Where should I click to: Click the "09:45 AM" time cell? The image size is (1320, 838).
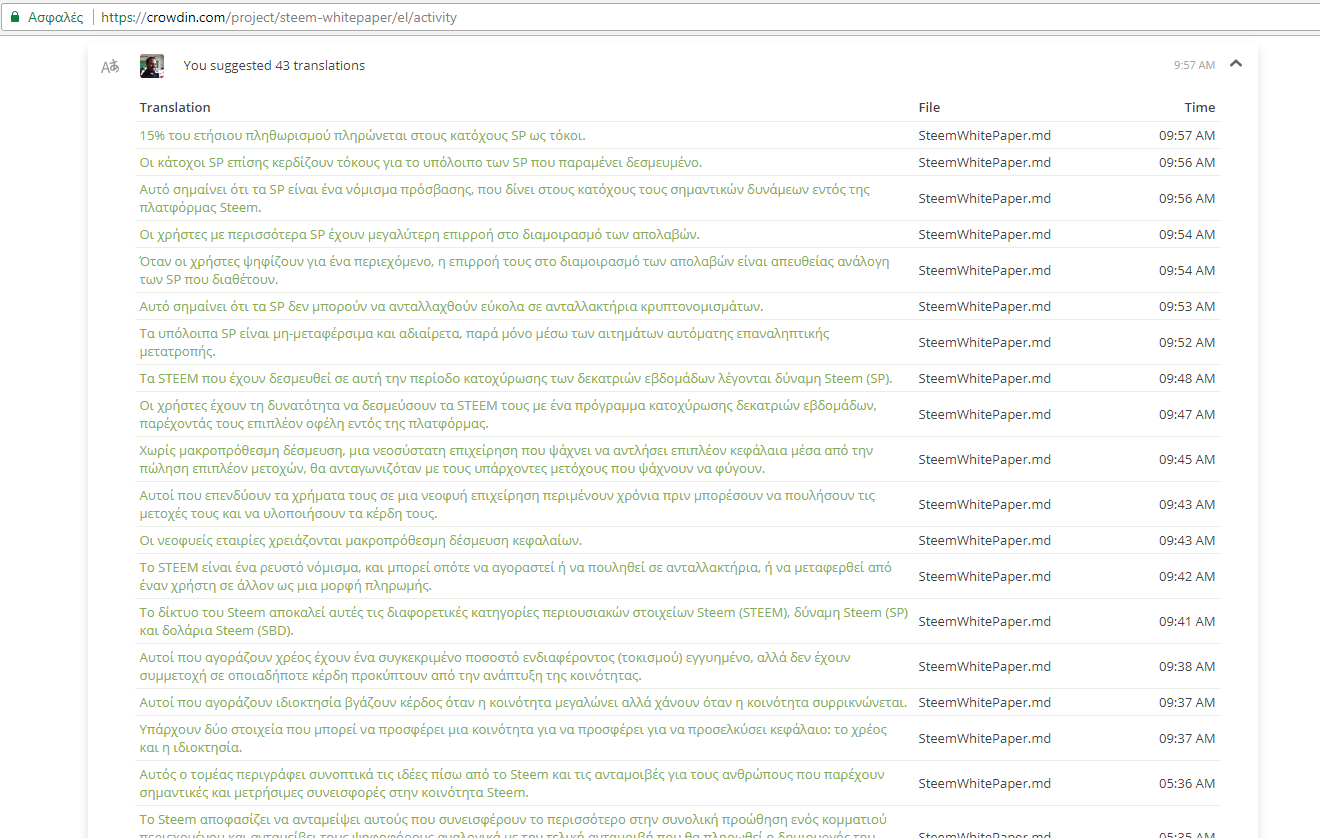click(1187, 459)
